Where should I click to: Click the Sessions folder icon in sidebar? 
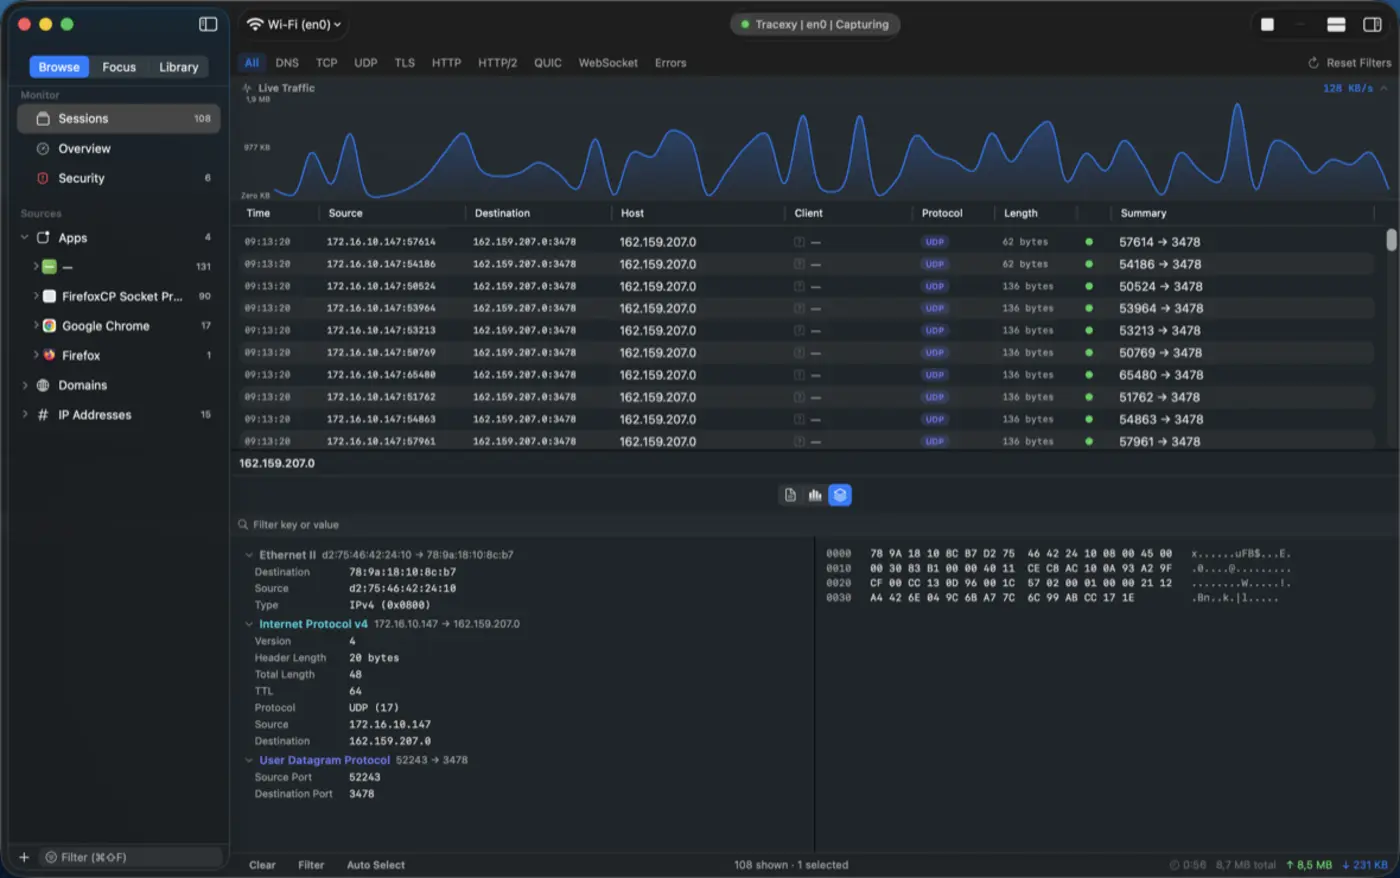pos(43,118)
